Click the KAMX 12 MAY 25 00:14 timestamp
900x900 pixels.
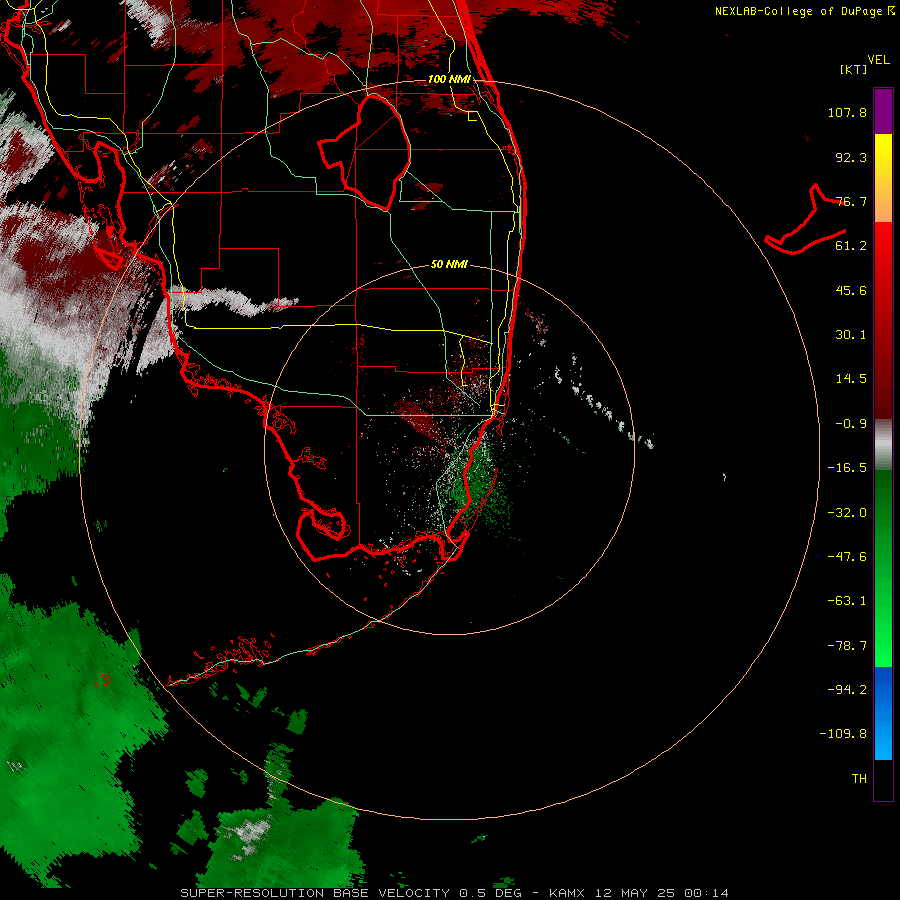pyautogui.click(x=638, y=893)
